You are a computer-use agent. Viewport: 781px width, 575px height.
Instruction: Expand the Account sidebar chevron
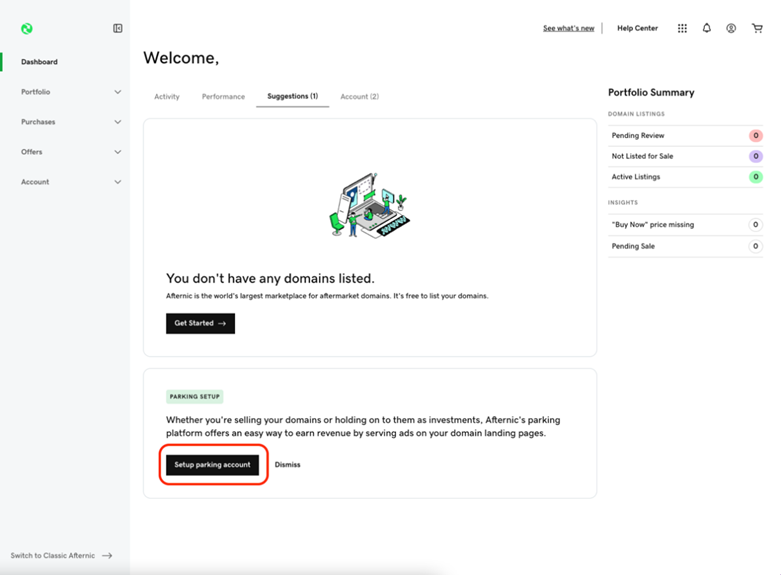[118, 182]
